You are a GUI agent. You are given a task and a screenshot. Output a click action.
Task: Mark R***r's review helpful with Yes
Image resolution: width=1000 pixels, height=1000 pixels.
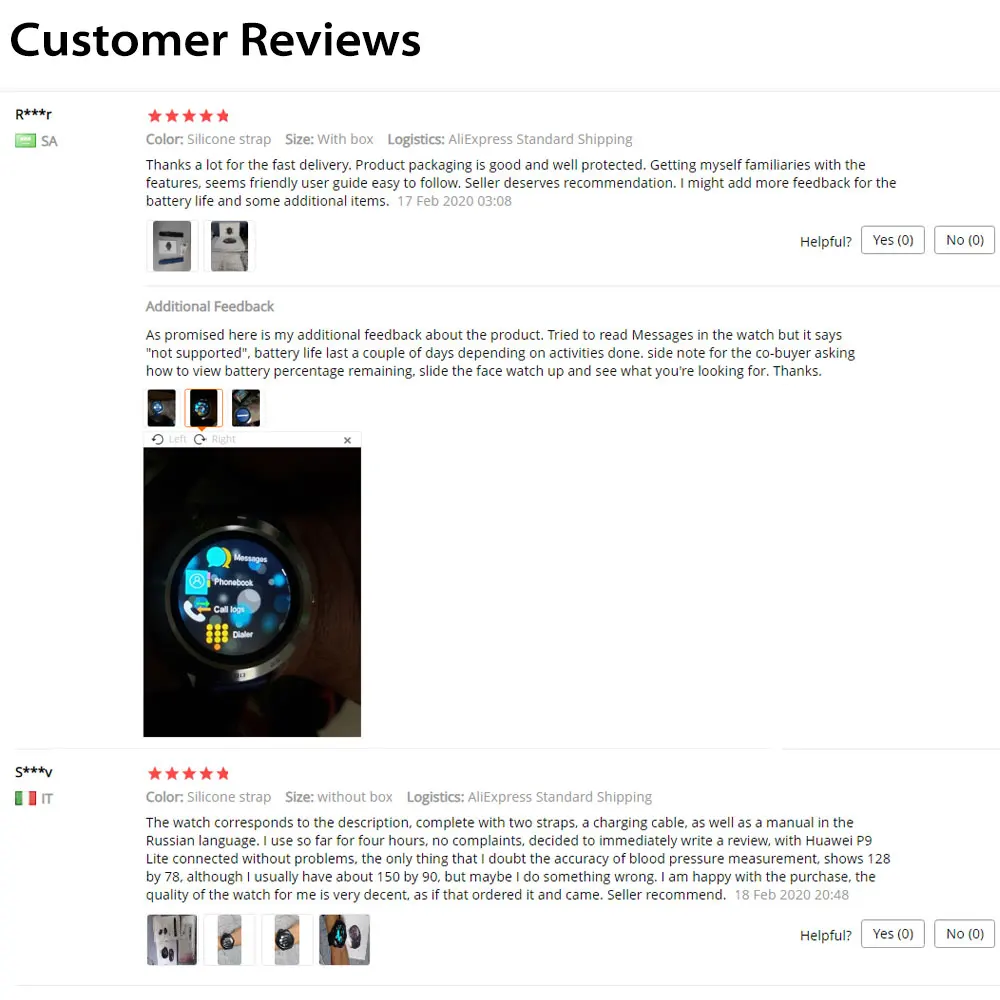pos(892,240)
